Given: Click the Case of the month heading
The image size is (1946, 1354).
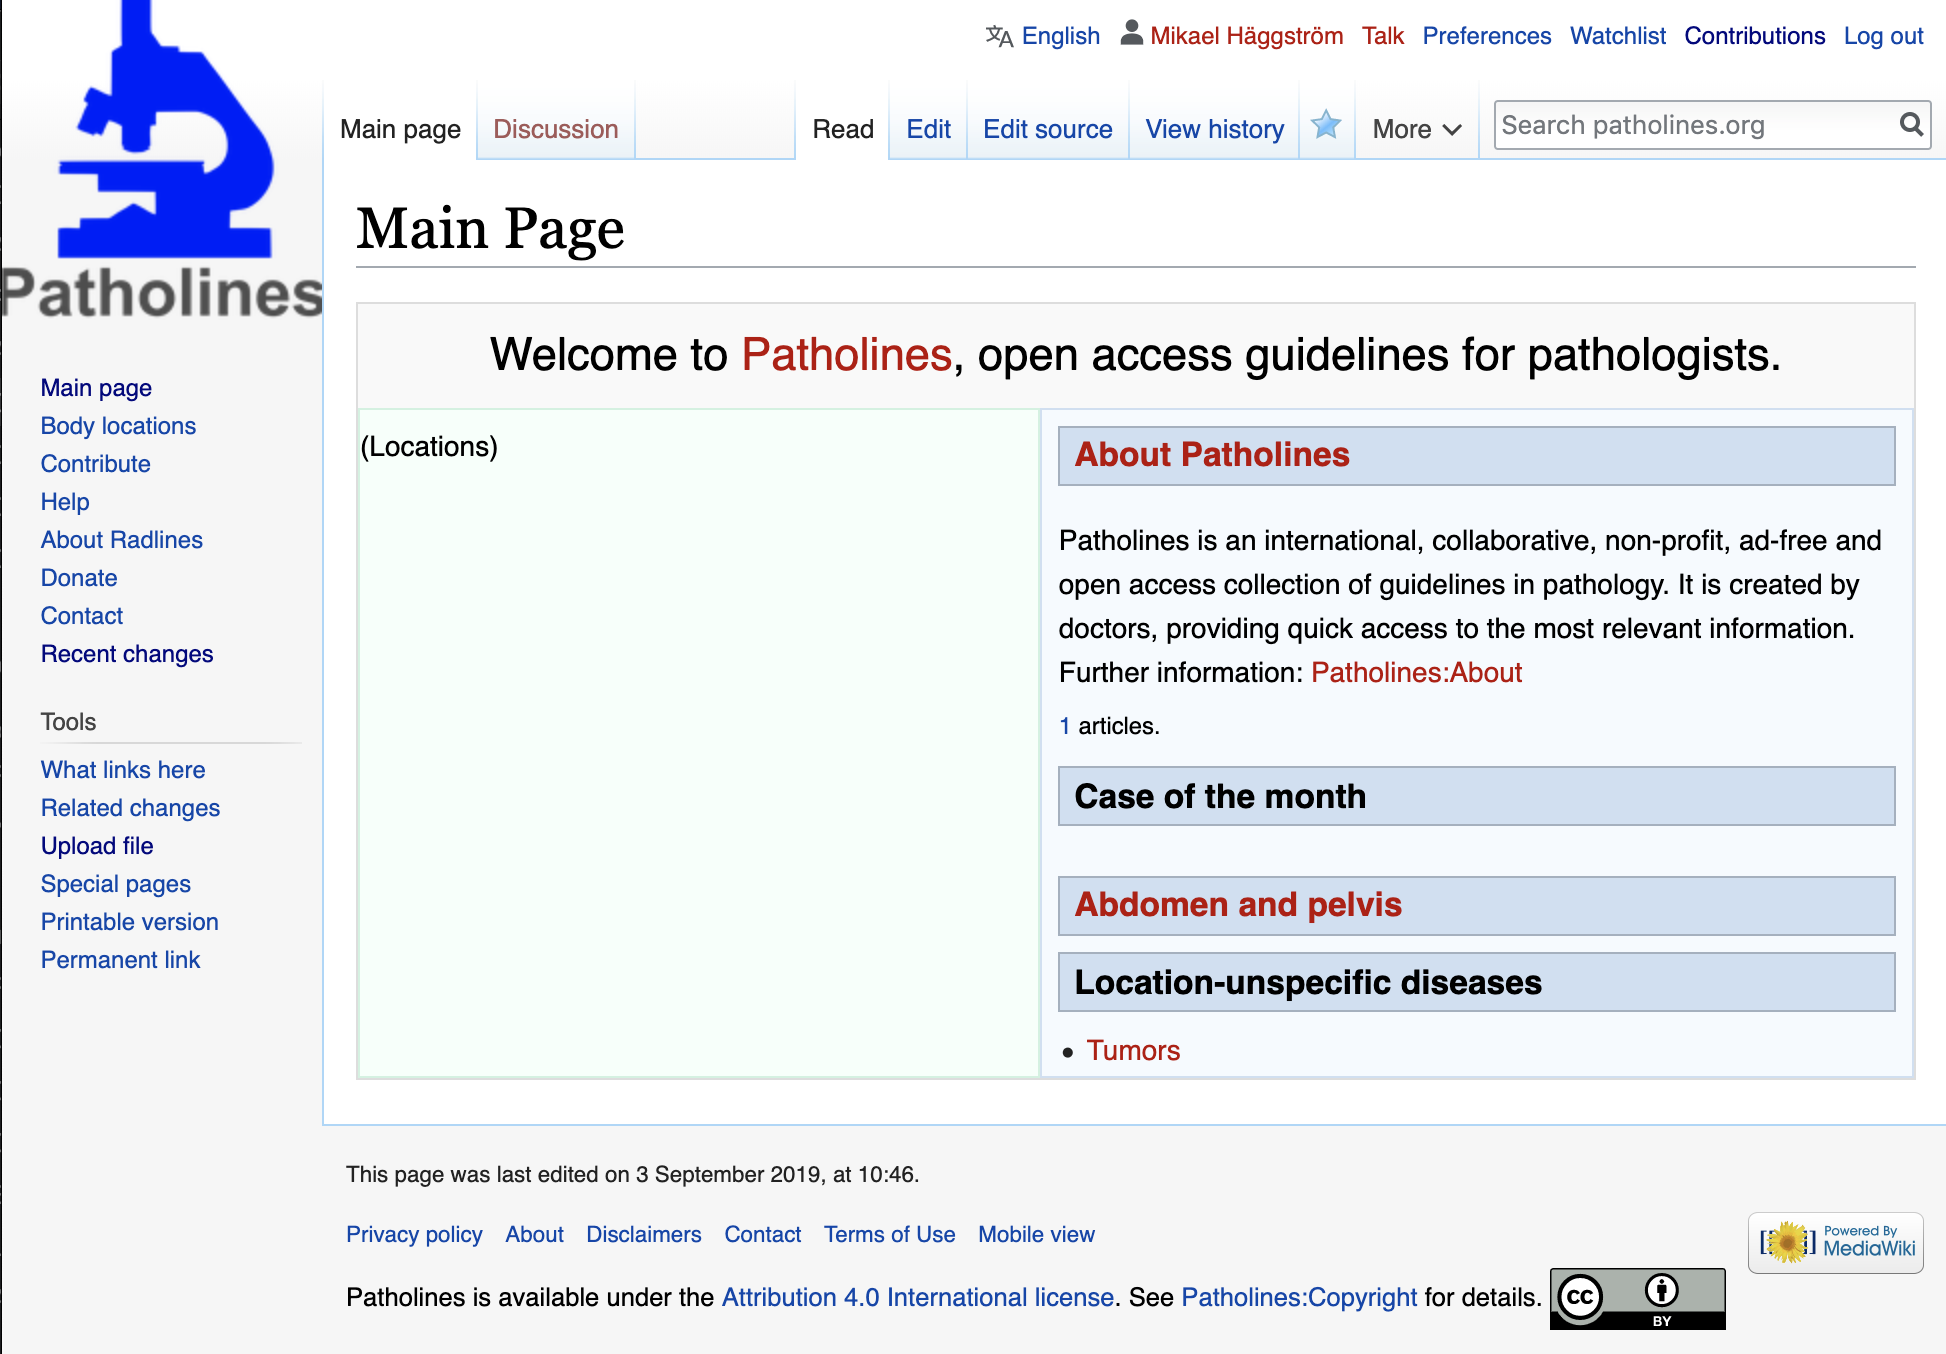Looking at the screenshot, I should pyautogui.click(x=1220, y=797).
